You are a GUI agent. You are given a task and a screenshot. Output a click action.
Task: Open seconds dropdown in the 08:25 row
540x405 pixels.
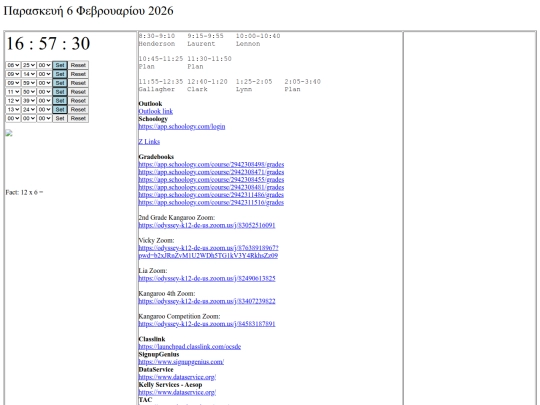tap(44, 65)
